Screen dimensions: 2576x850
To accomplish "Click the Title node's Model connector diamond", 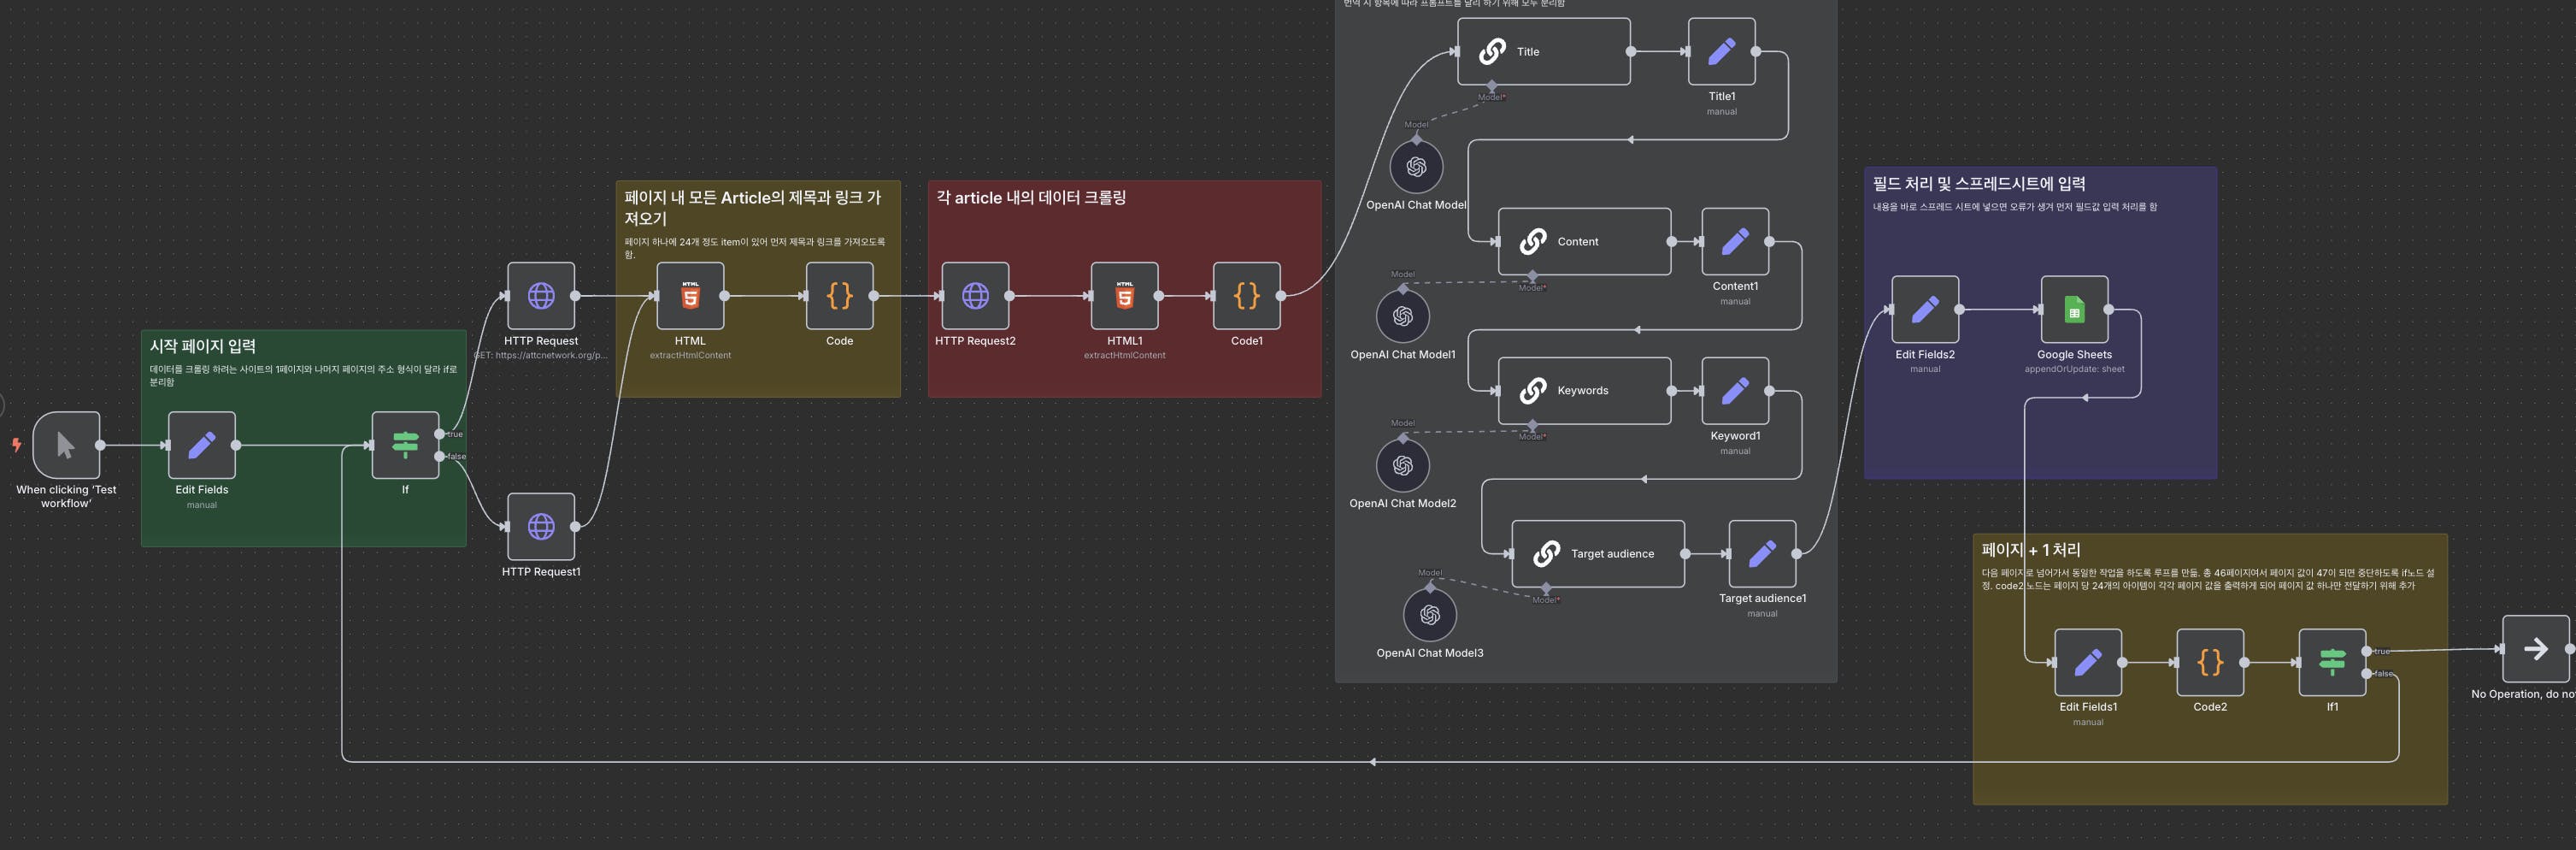I will tap(1492, 86).
